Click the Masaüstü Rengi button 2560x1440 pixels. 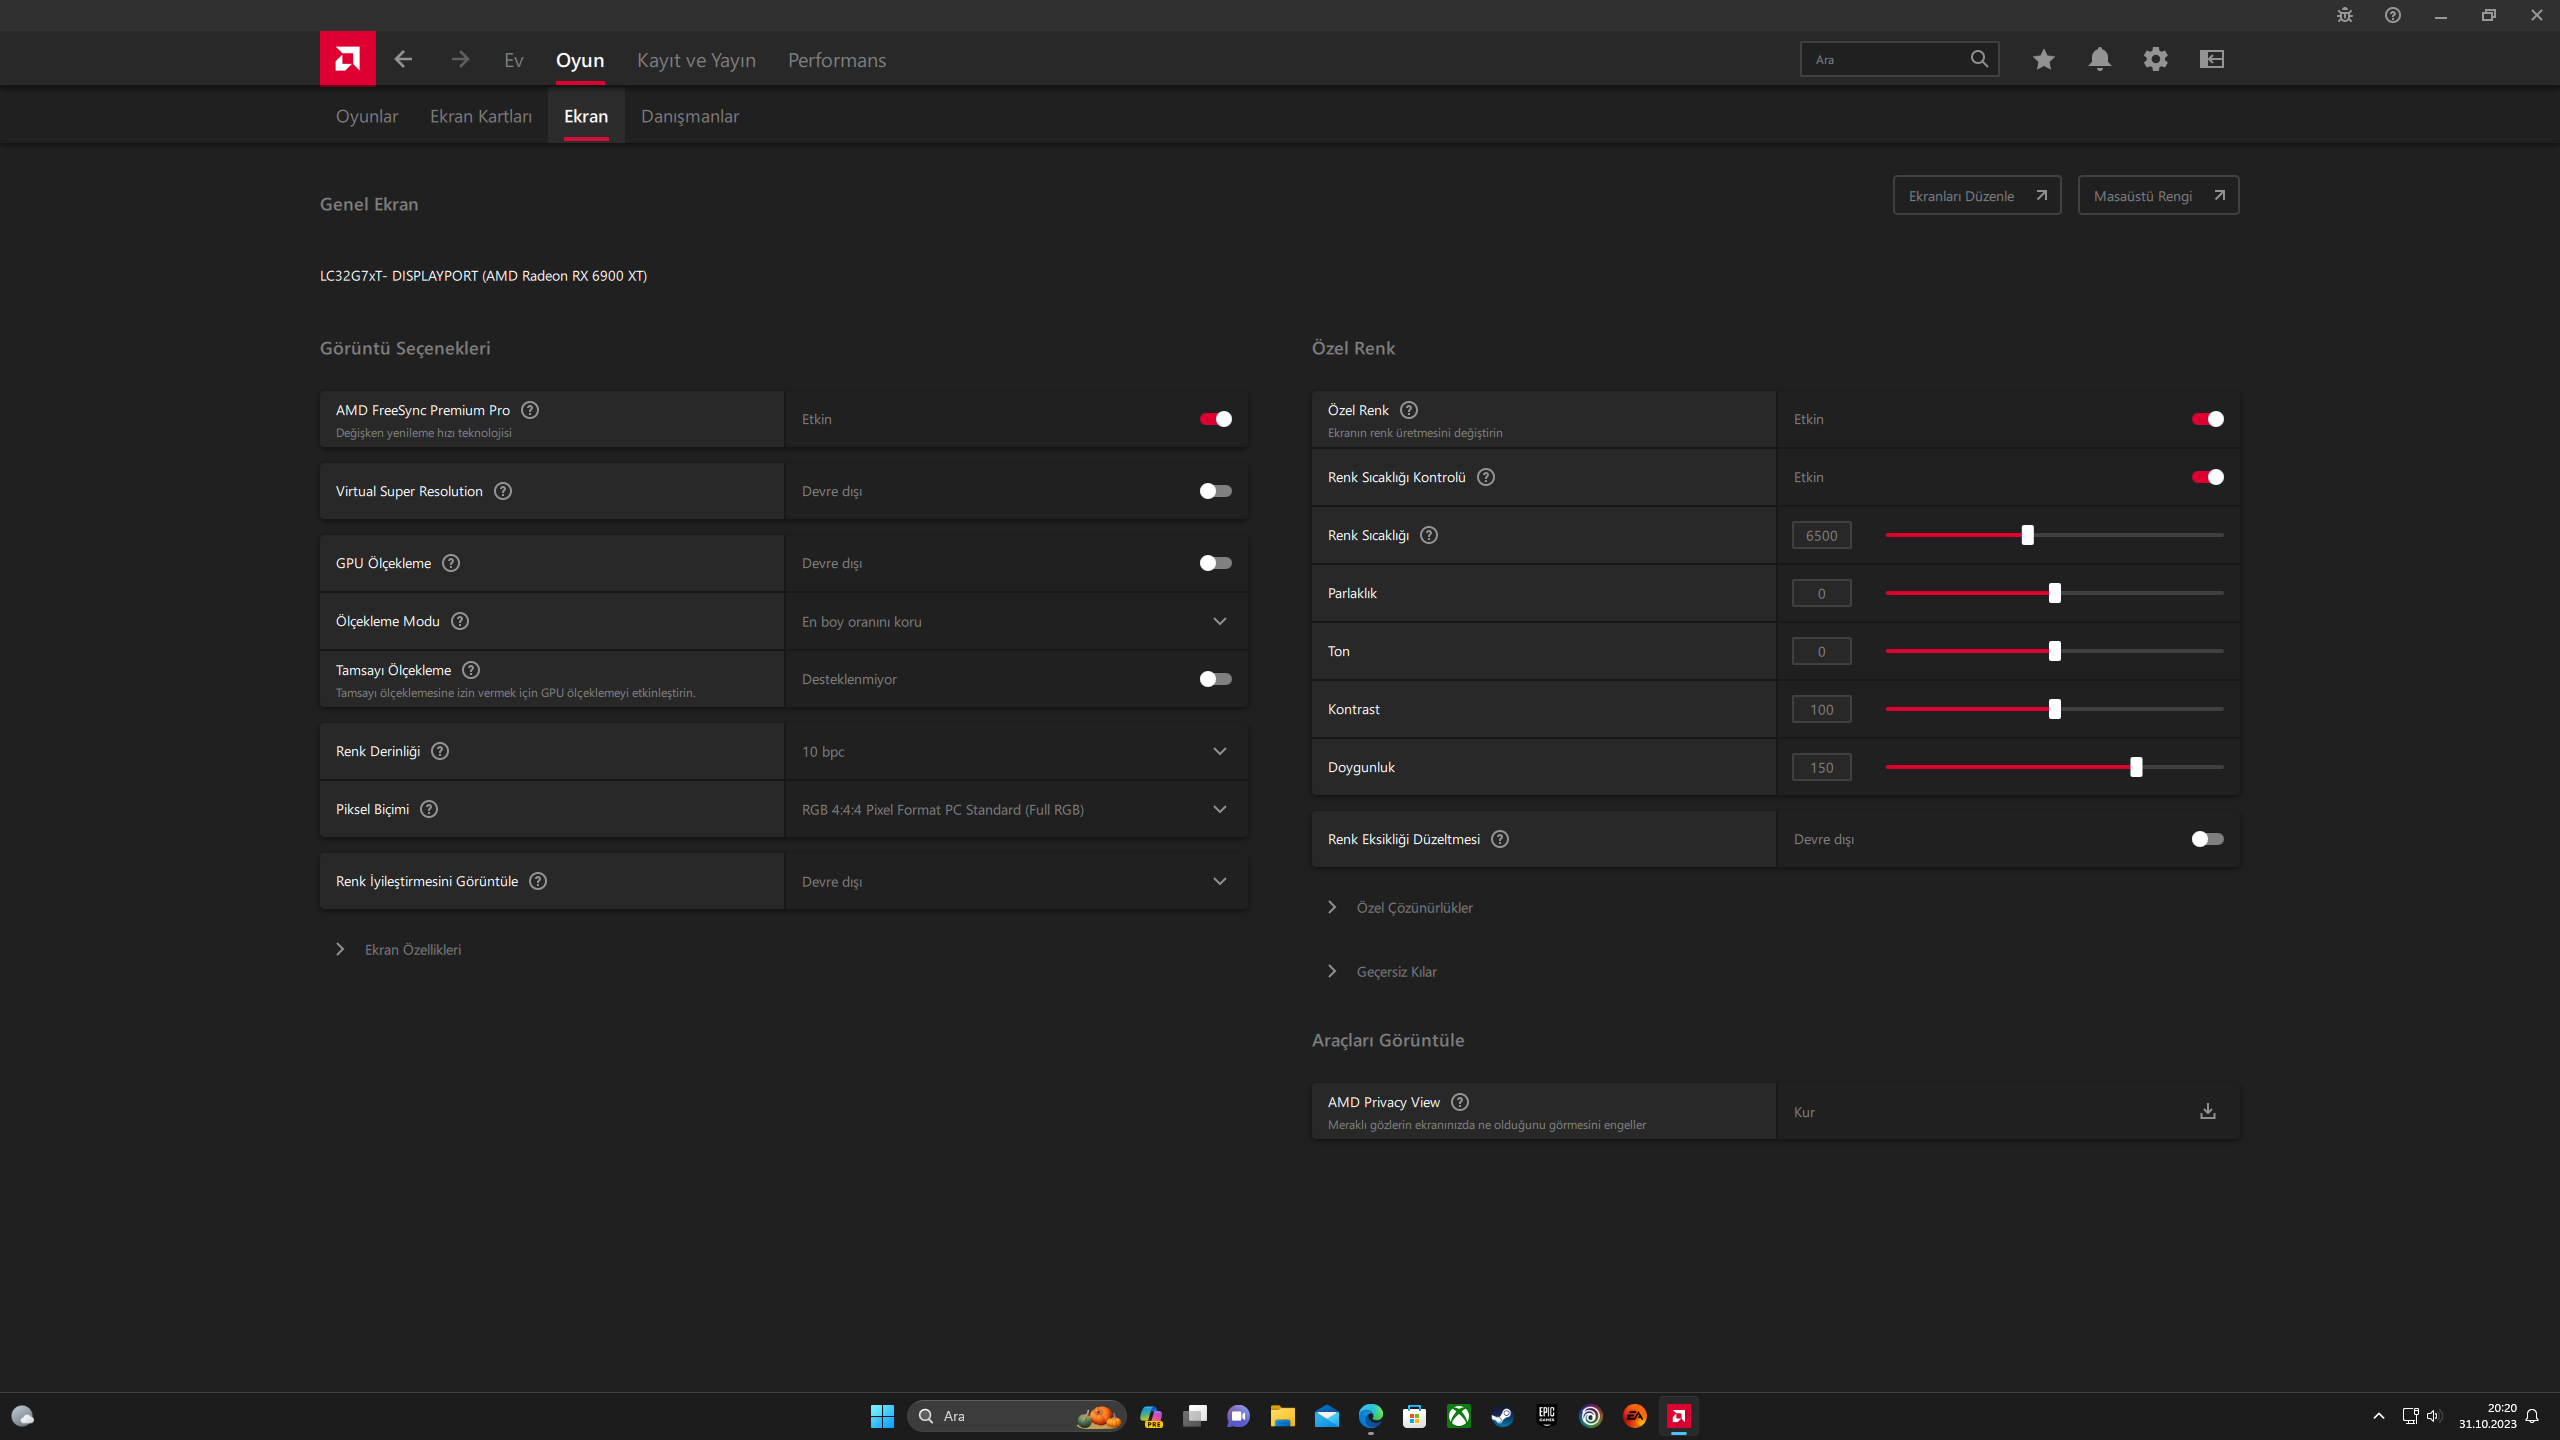point(2158,196)
